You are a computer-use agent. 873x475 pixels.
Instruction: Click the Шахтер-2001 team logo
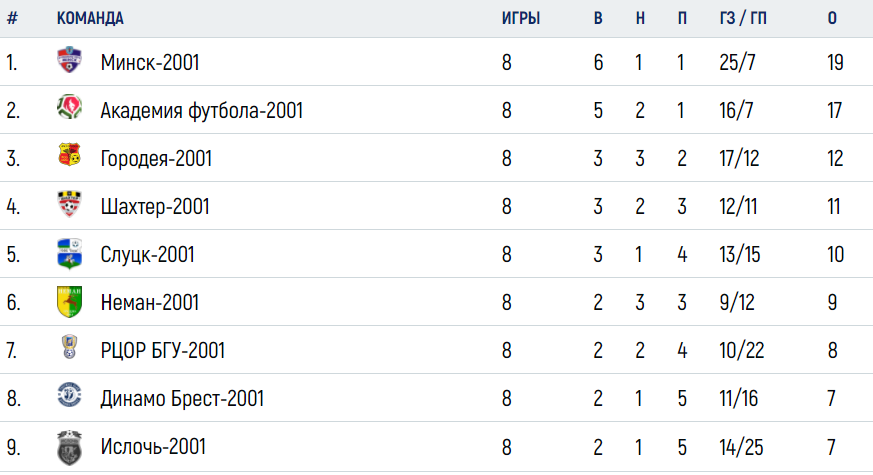pos(70,204)
